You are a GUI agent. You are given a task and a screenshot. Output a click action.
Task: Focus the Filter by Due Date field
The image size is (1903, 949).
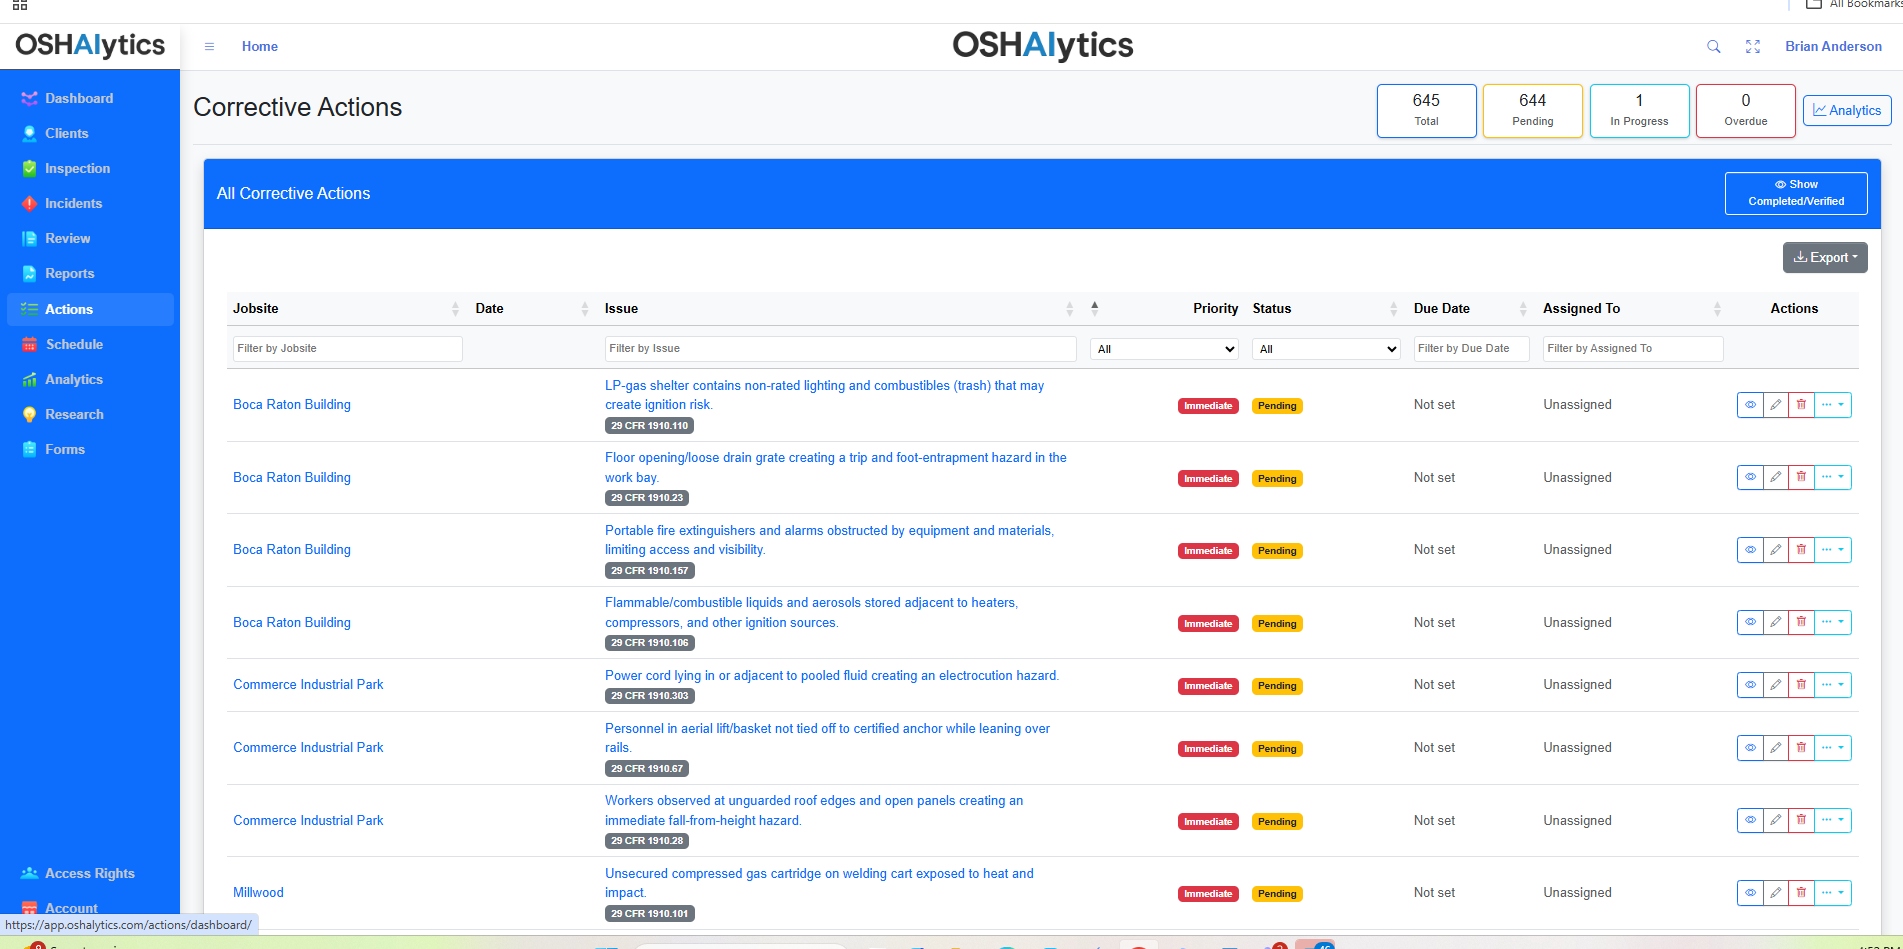tap(1471, 348)
